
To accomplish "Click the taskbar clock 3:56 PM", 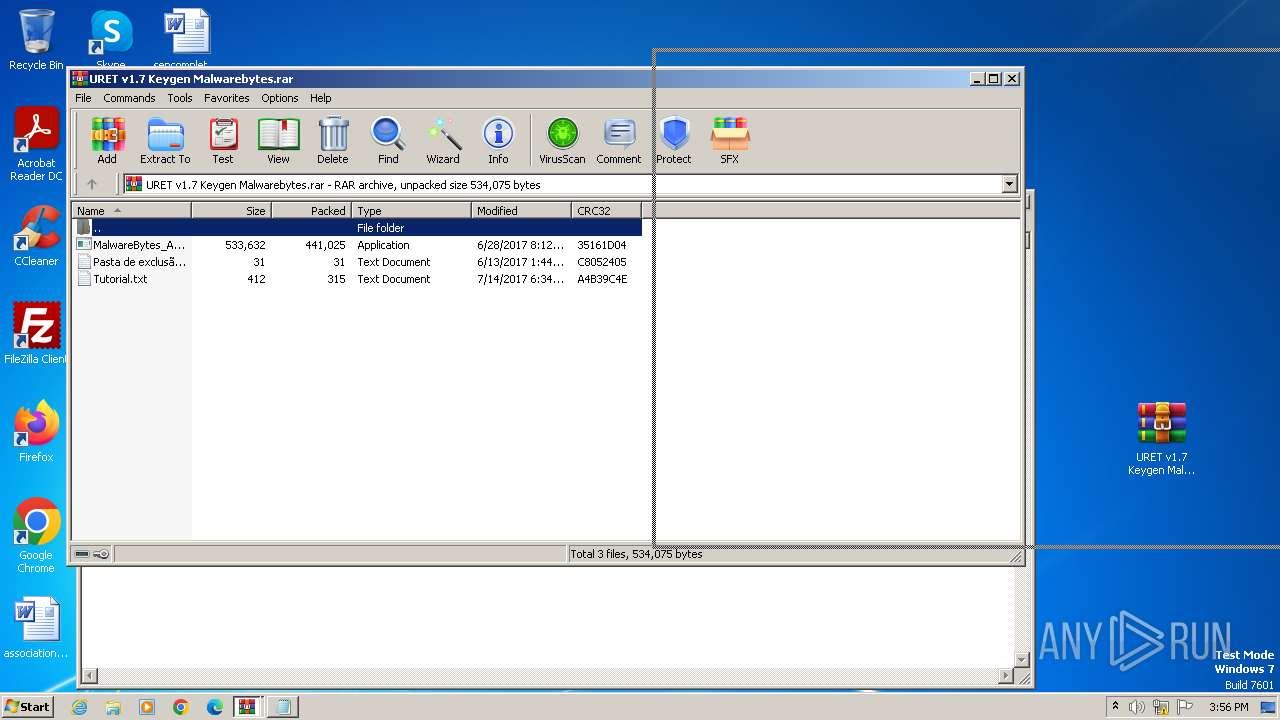I will pos(1228,707).
